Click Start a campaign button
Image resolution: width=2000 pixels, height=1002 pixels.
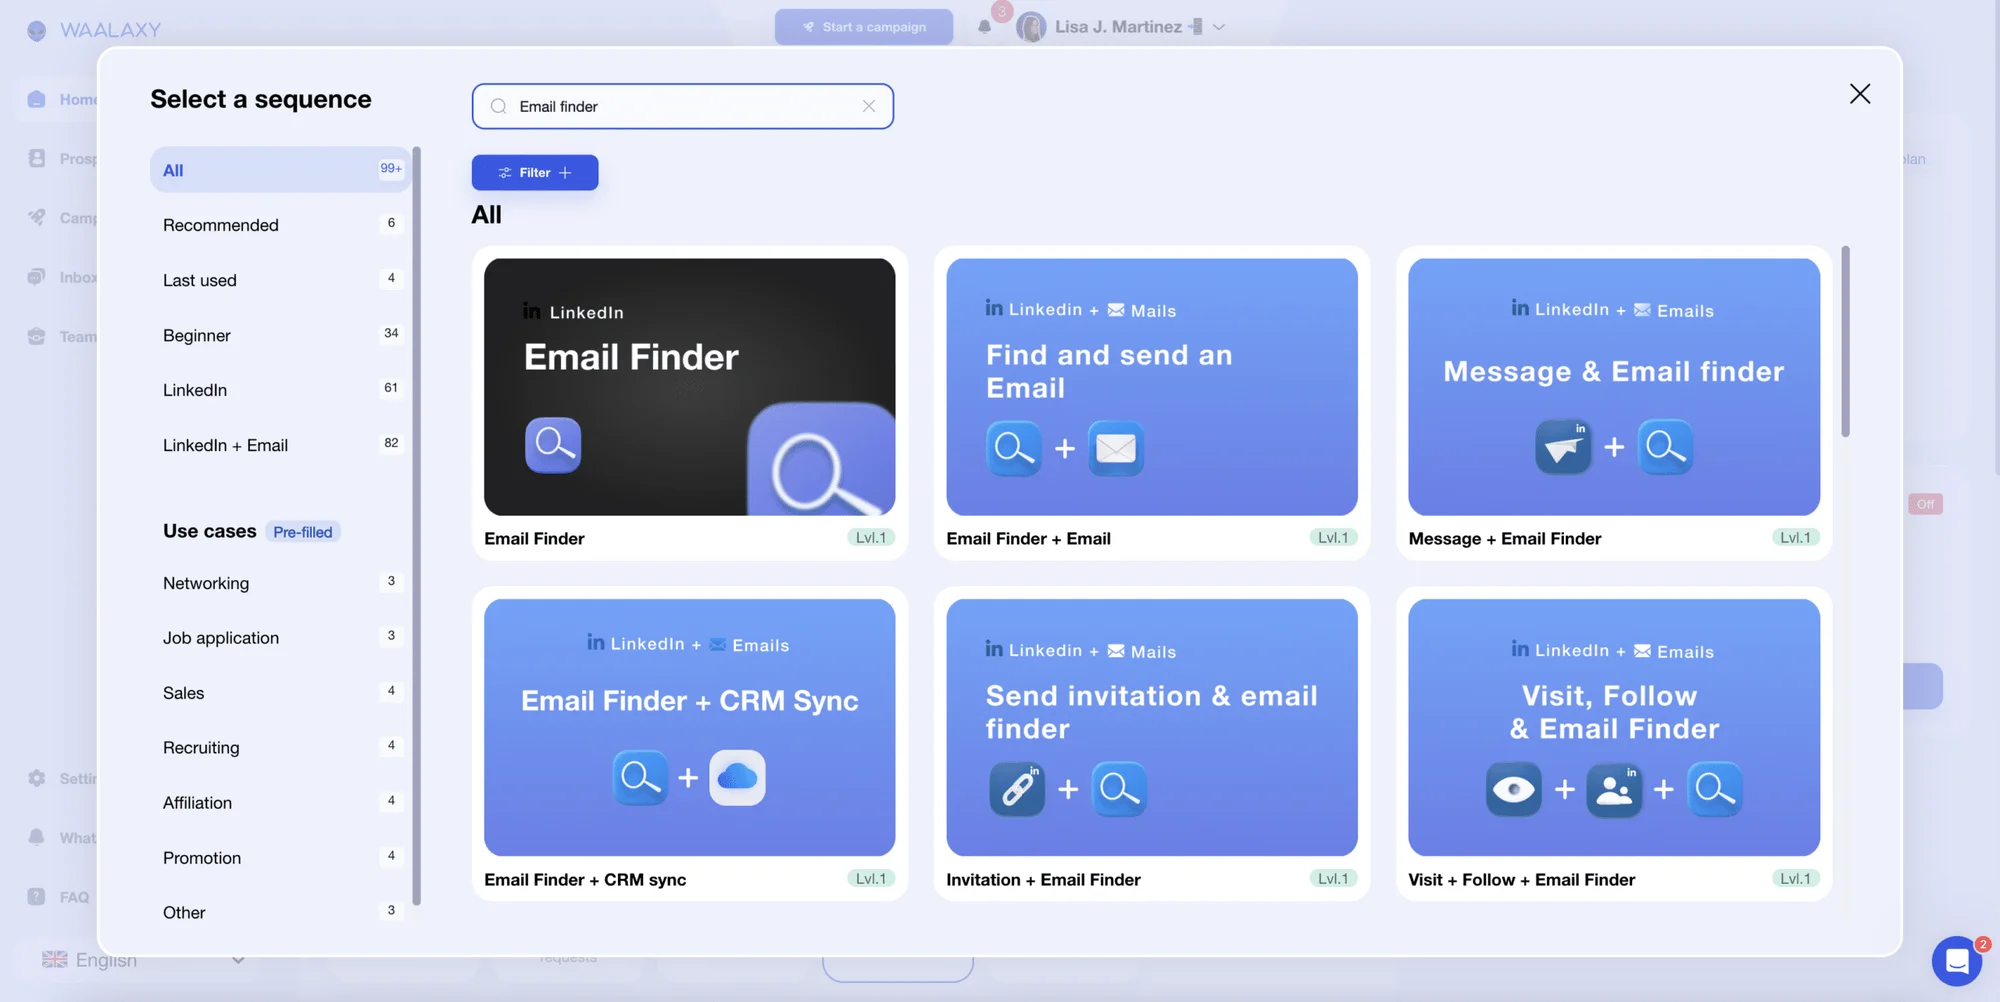(864, 27)
